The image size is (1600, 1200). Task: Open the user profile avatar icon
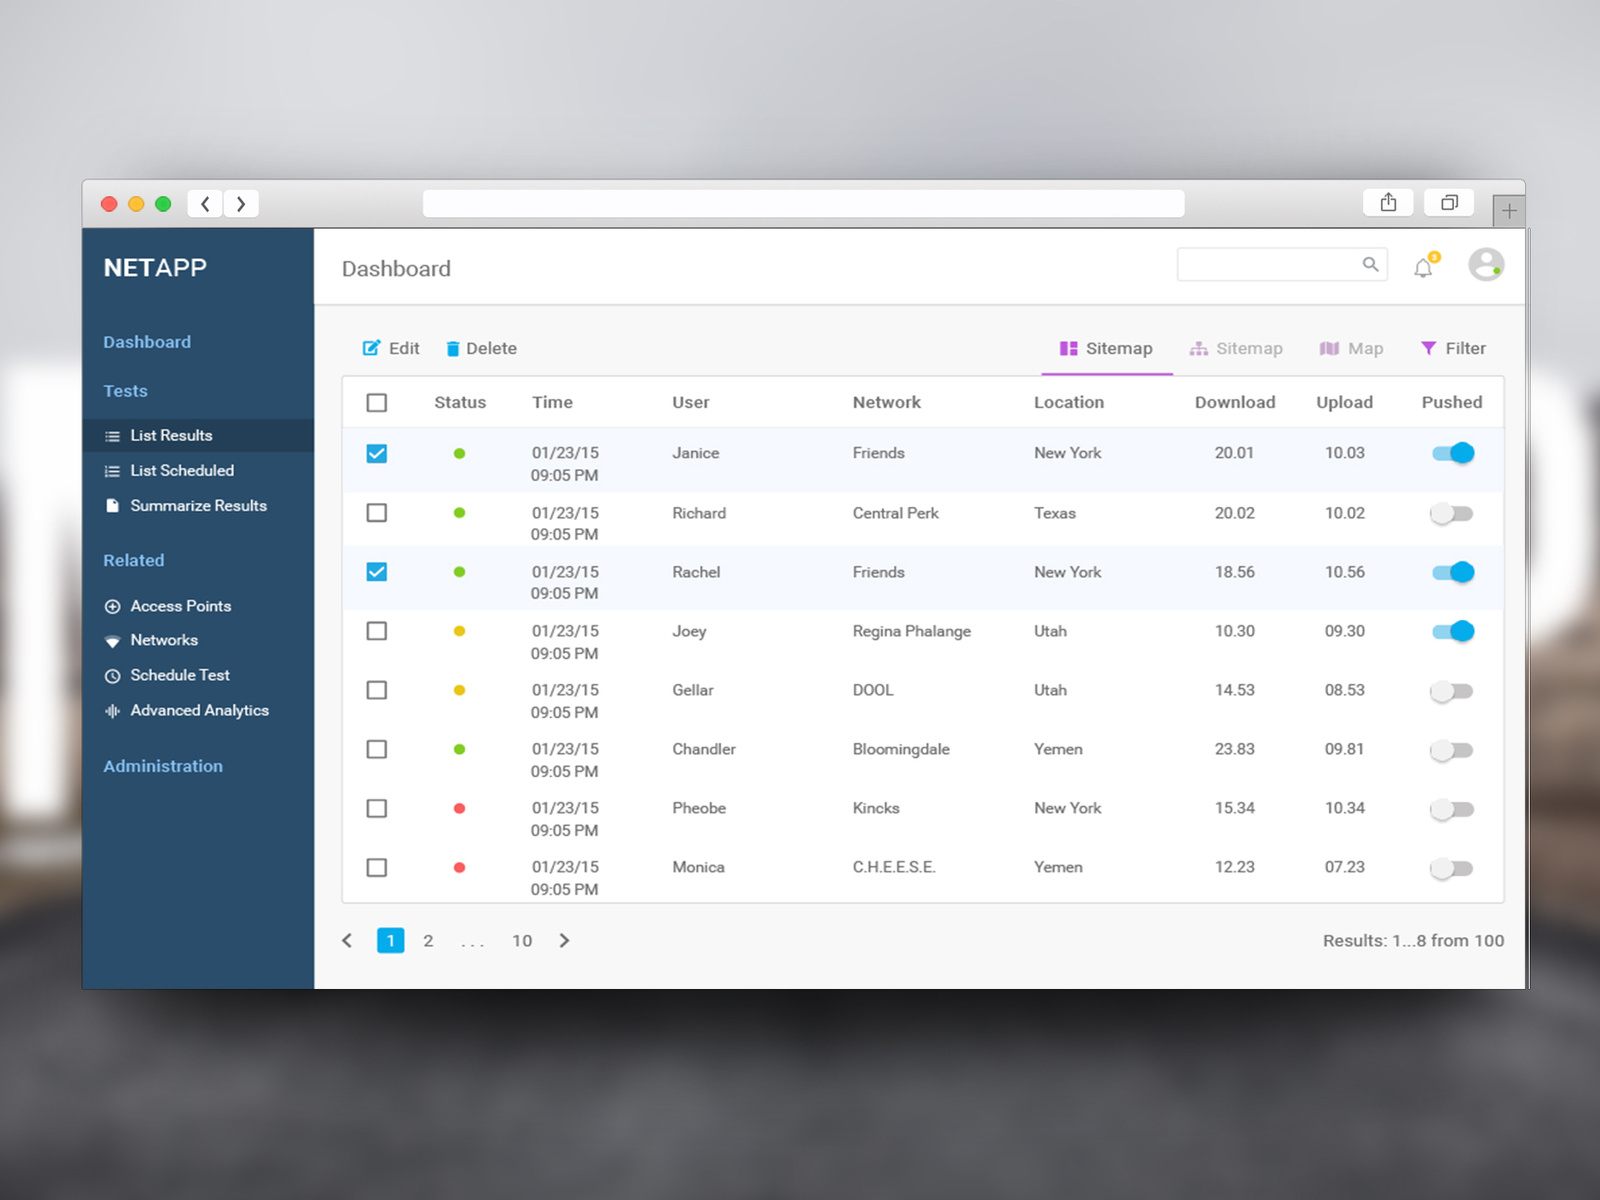[x=1486, y=265]
